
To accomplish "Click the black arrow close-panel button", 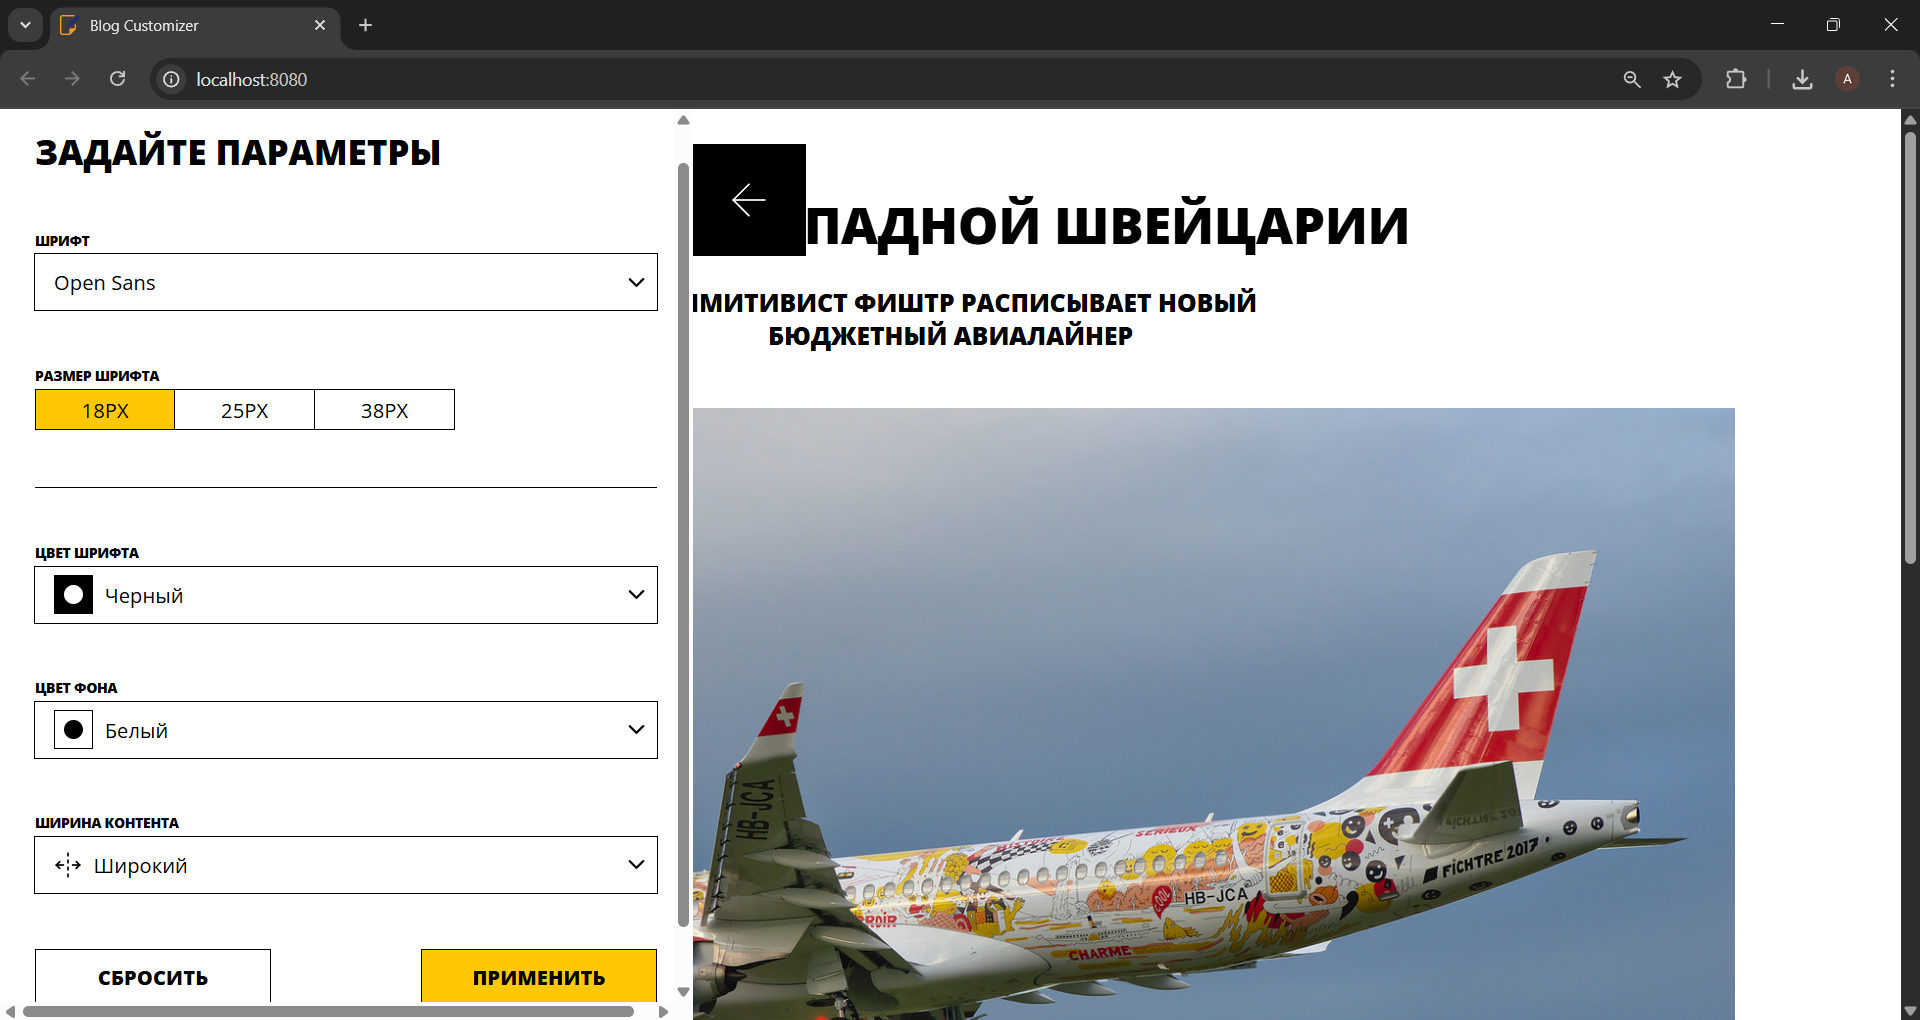I will pos(749,200).
